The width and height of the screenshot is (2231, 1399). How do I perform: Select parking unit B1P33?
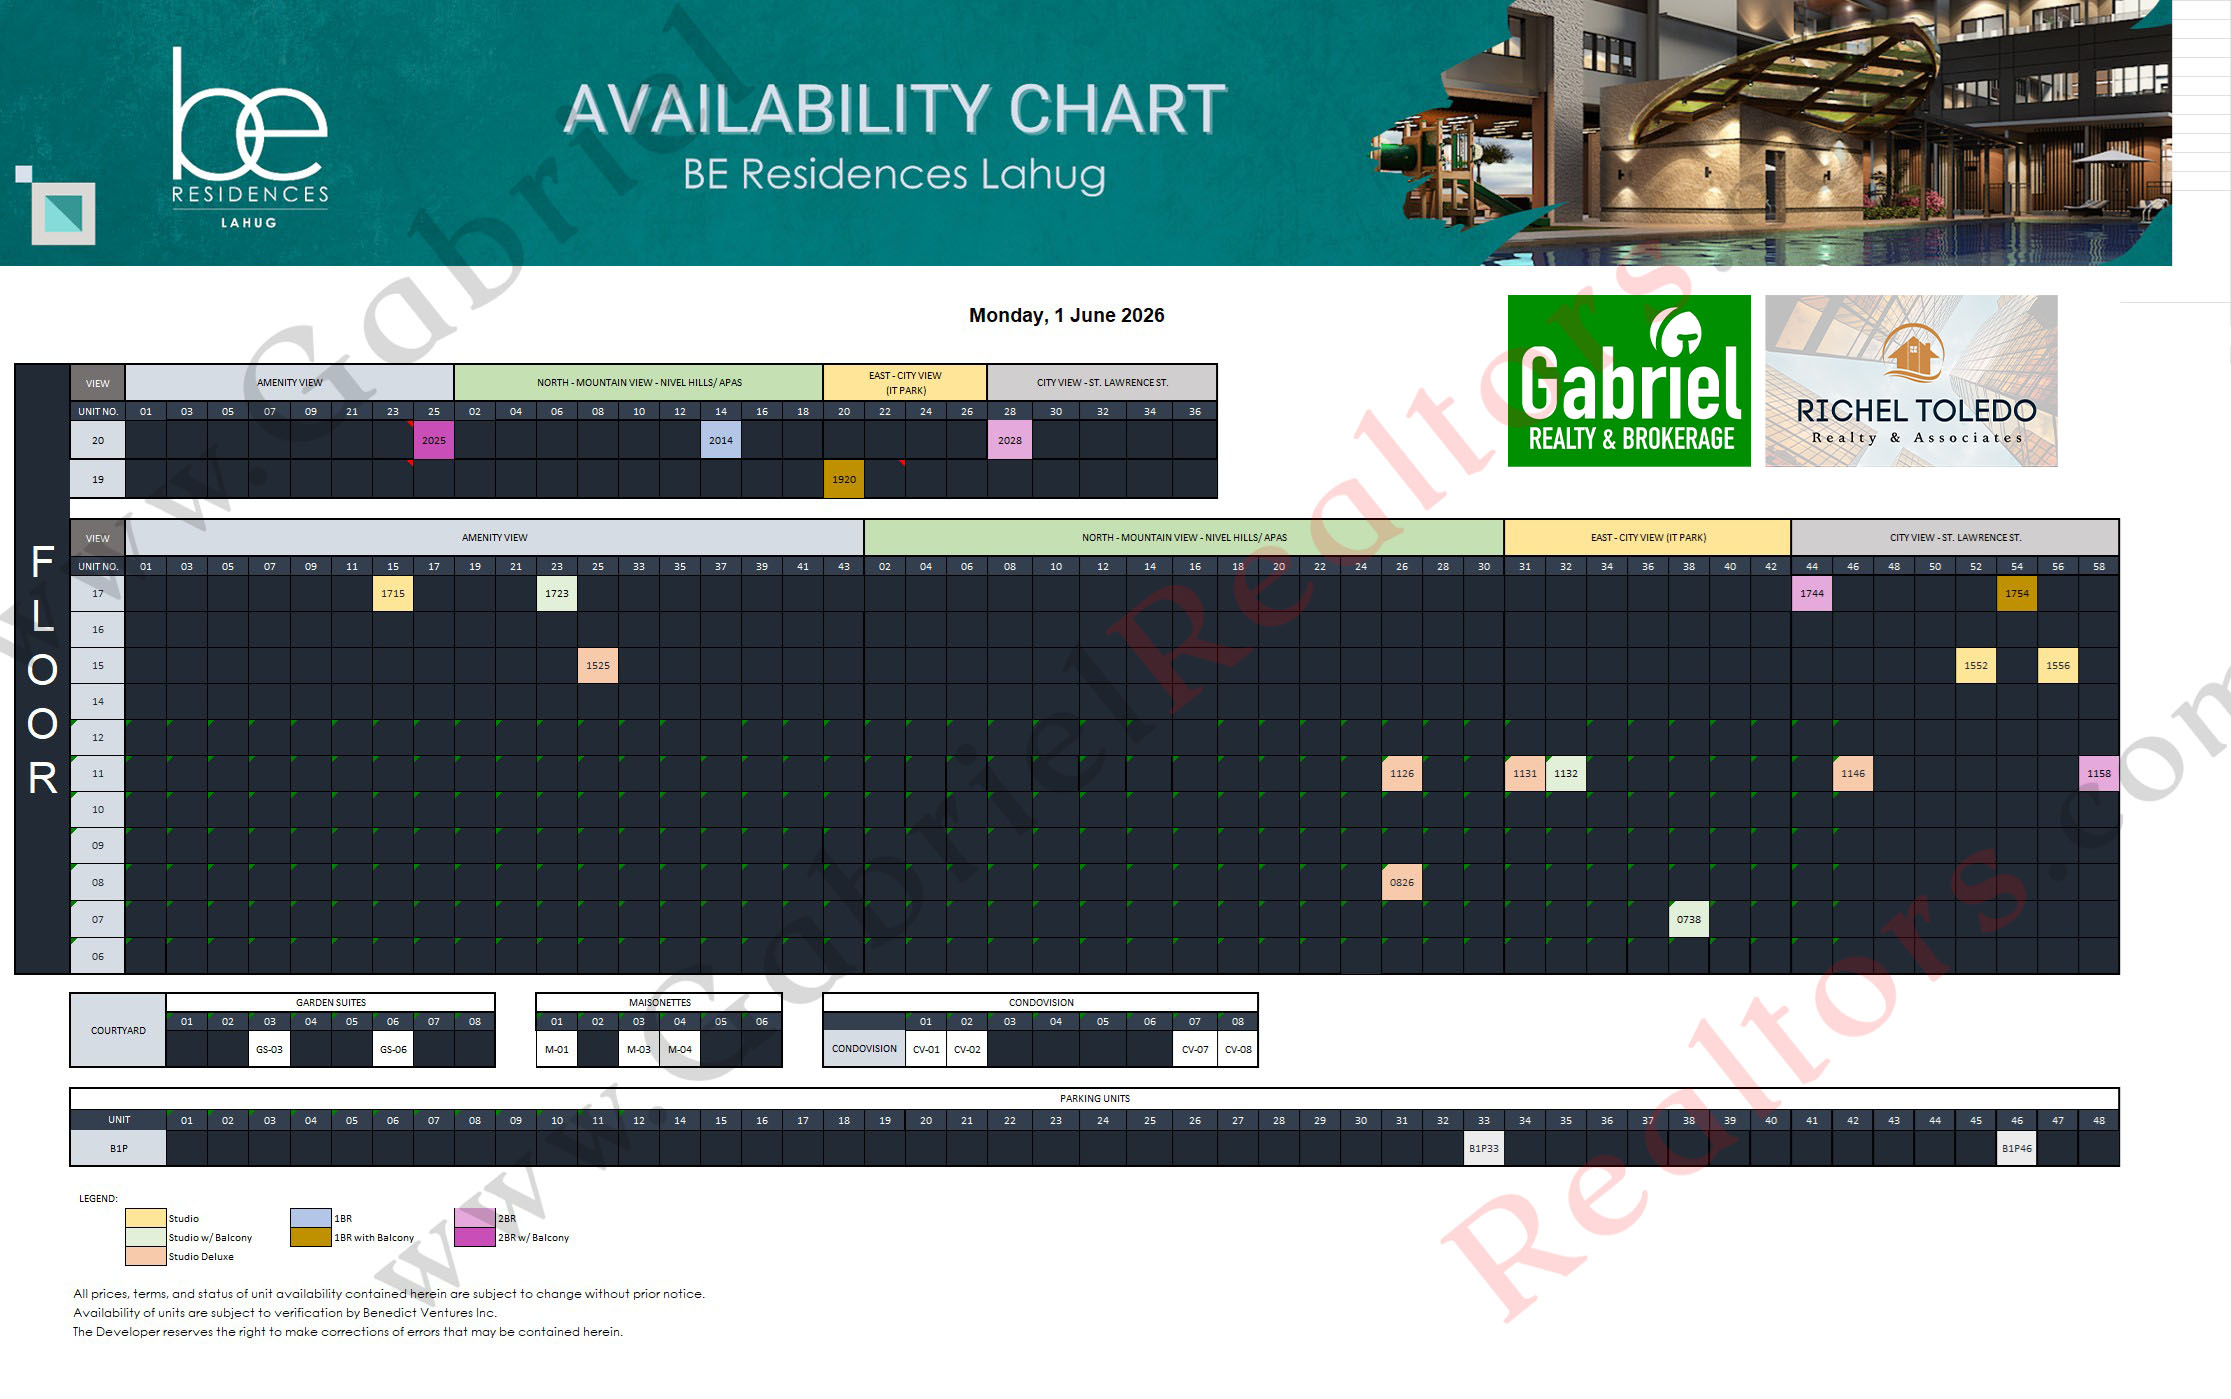pos(1484,1148)
